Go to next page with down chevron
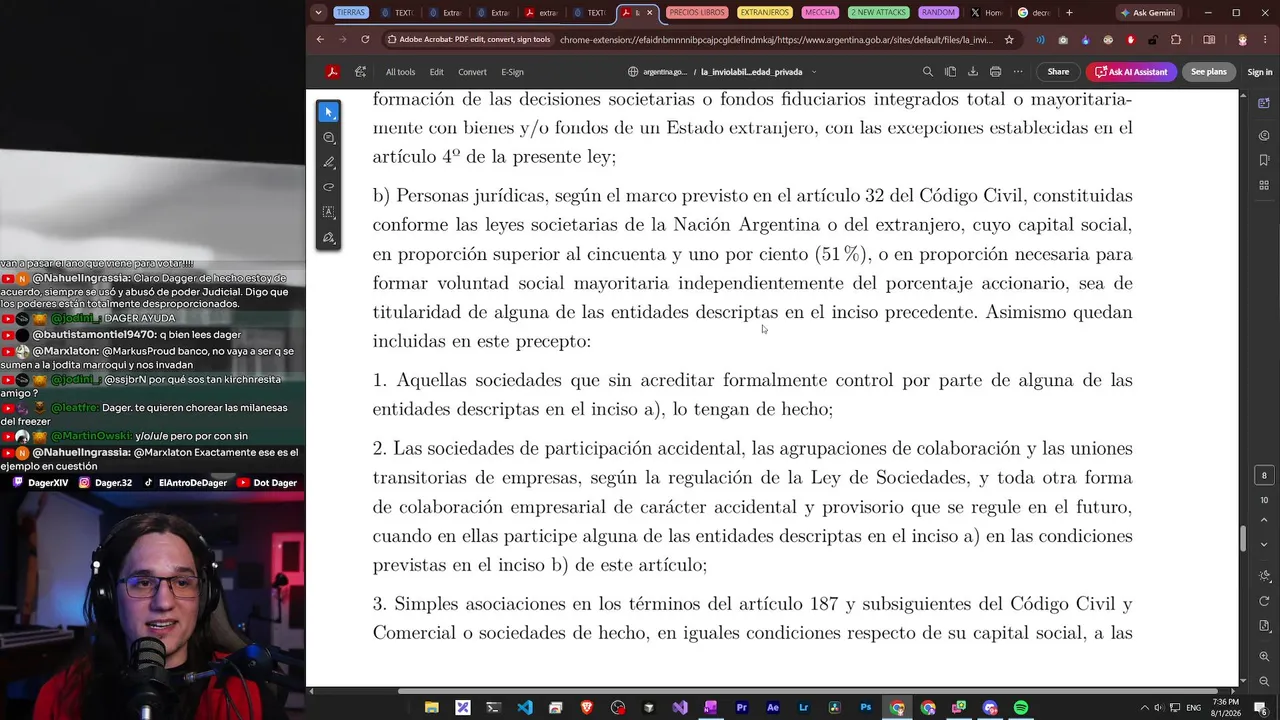The image size is (1280, 720). [1264, 545]
